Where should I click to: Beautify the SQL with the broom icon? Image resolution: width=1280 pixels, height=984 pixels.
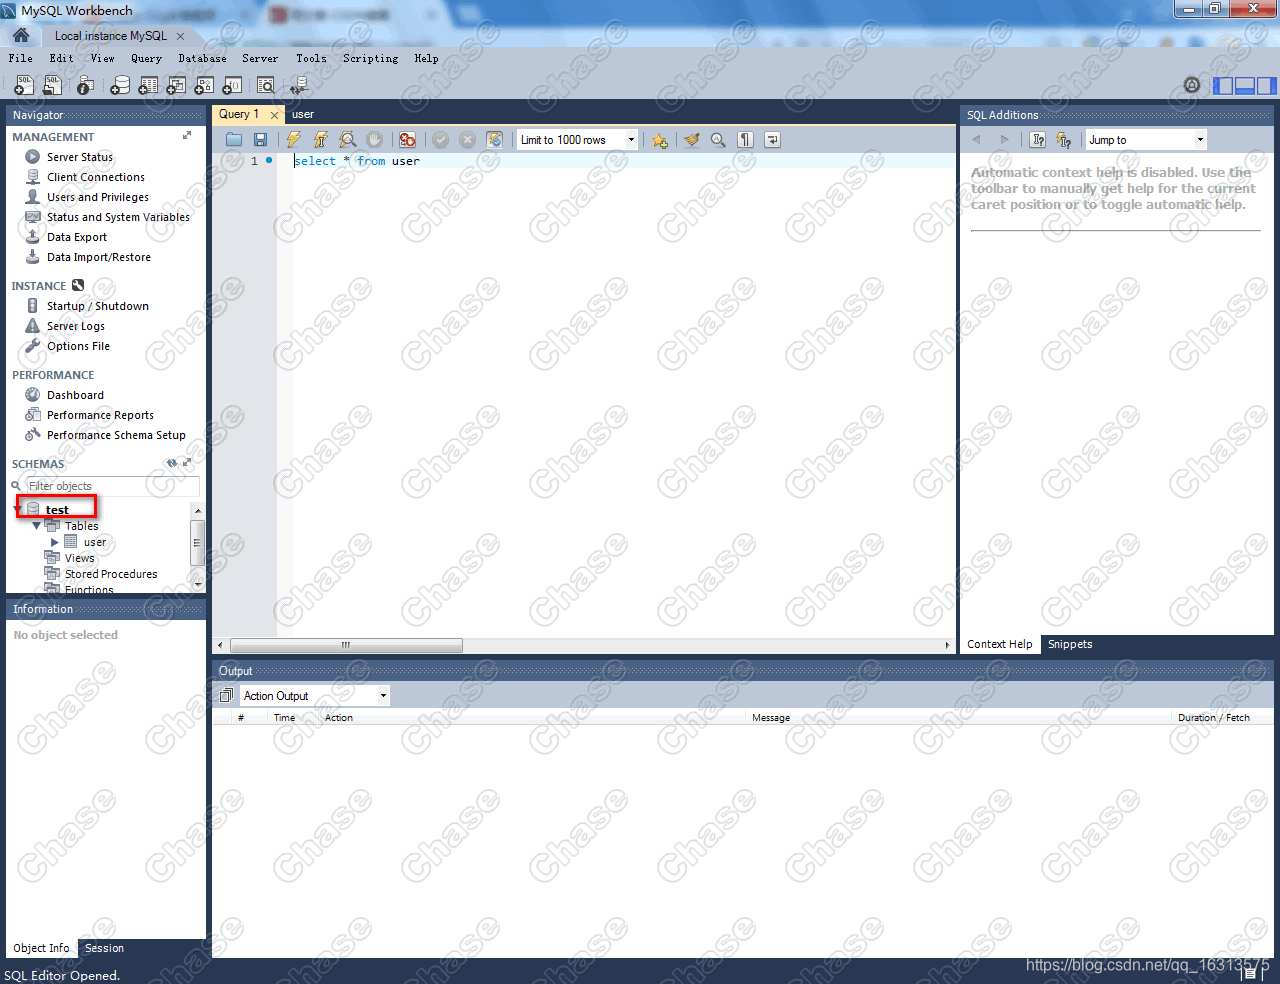coord(692,140)
